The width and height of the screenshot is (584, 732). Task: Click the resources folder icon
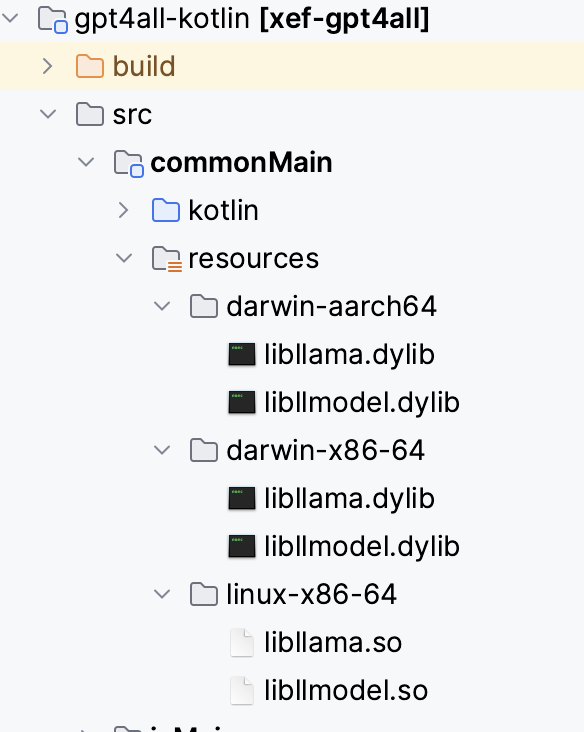click(167, 259)
